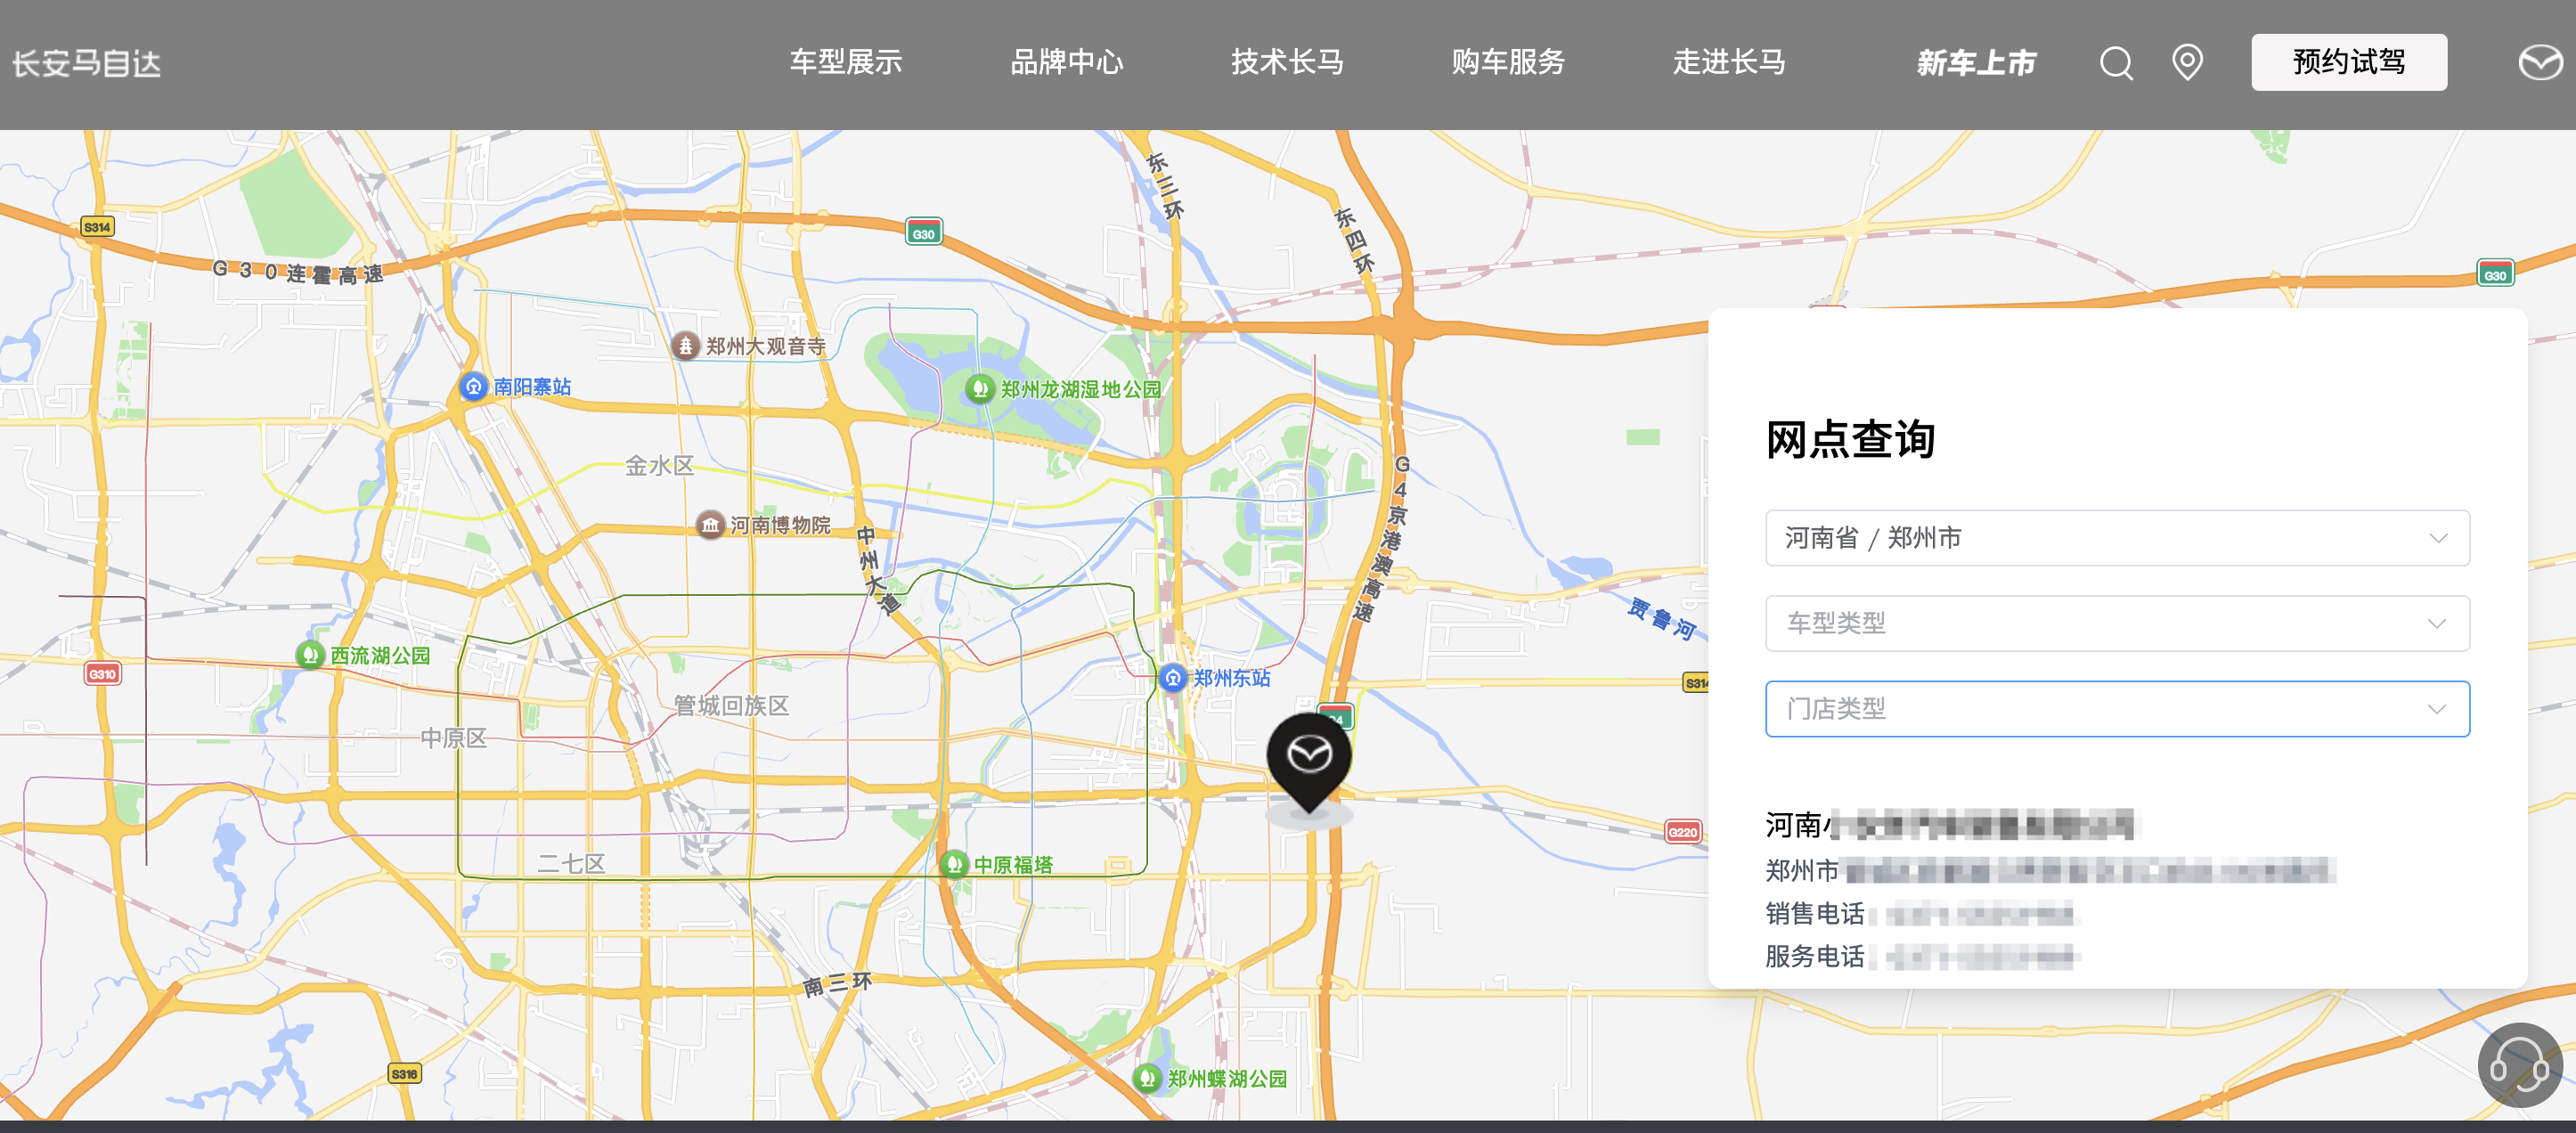Expand the 车型类型 dropdown
2576x1133 pixels.
2116,623
